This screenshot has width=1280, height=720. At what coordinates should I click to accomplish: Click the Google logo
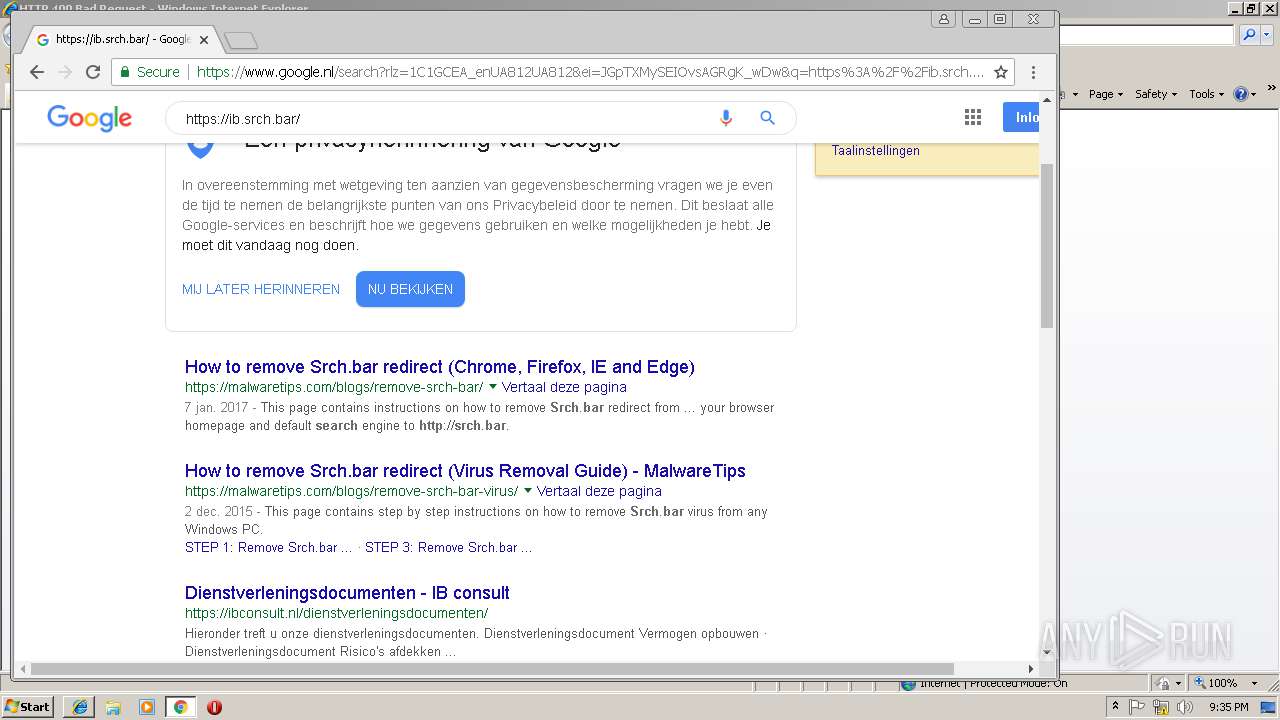click(x=89, y=118)
